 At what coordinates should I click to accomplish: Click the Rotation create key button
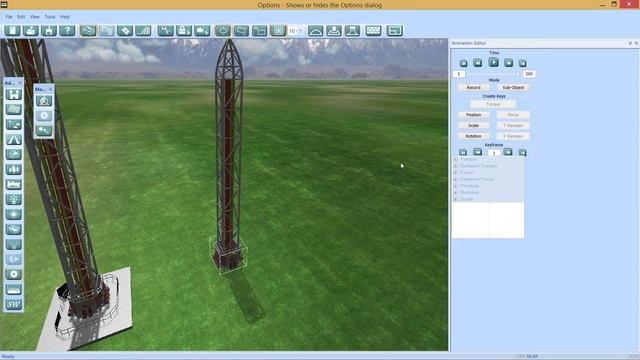[473, 136]
